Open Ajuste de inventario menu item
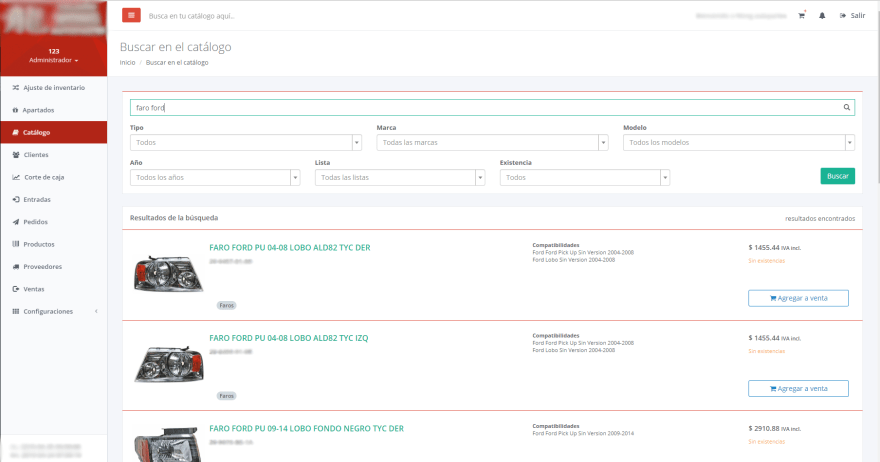This screenshot has width=880, height=462. 54,88
